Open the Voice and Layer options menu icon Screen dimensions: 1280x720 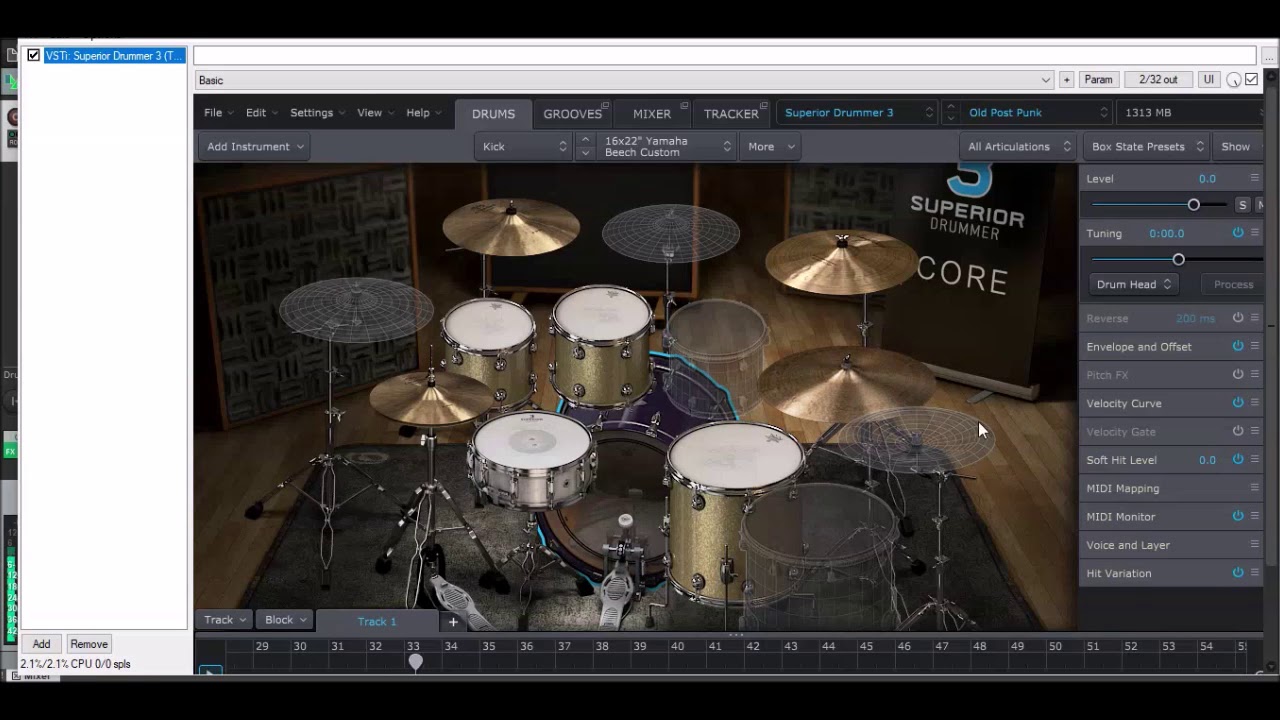[x=1255, y=544]
